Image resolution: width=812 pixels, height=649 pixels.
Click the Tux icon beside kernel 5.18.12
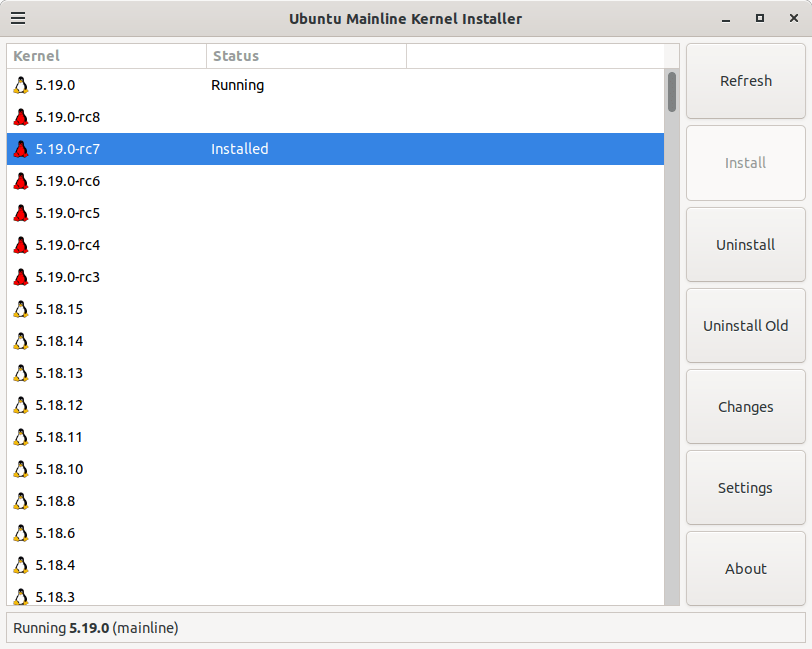(x=21, y=405)
